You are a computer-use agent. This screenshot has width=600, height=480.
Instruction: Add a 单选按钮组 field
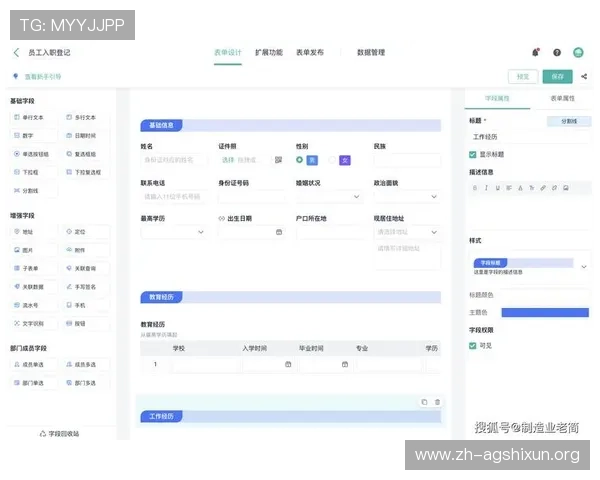33,154
